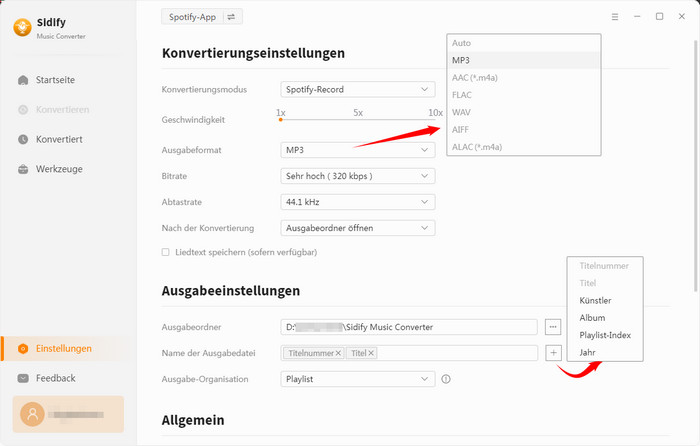Switch source using the swap arrows icon
Screen dimensions: 700x446
click(231, 17)
